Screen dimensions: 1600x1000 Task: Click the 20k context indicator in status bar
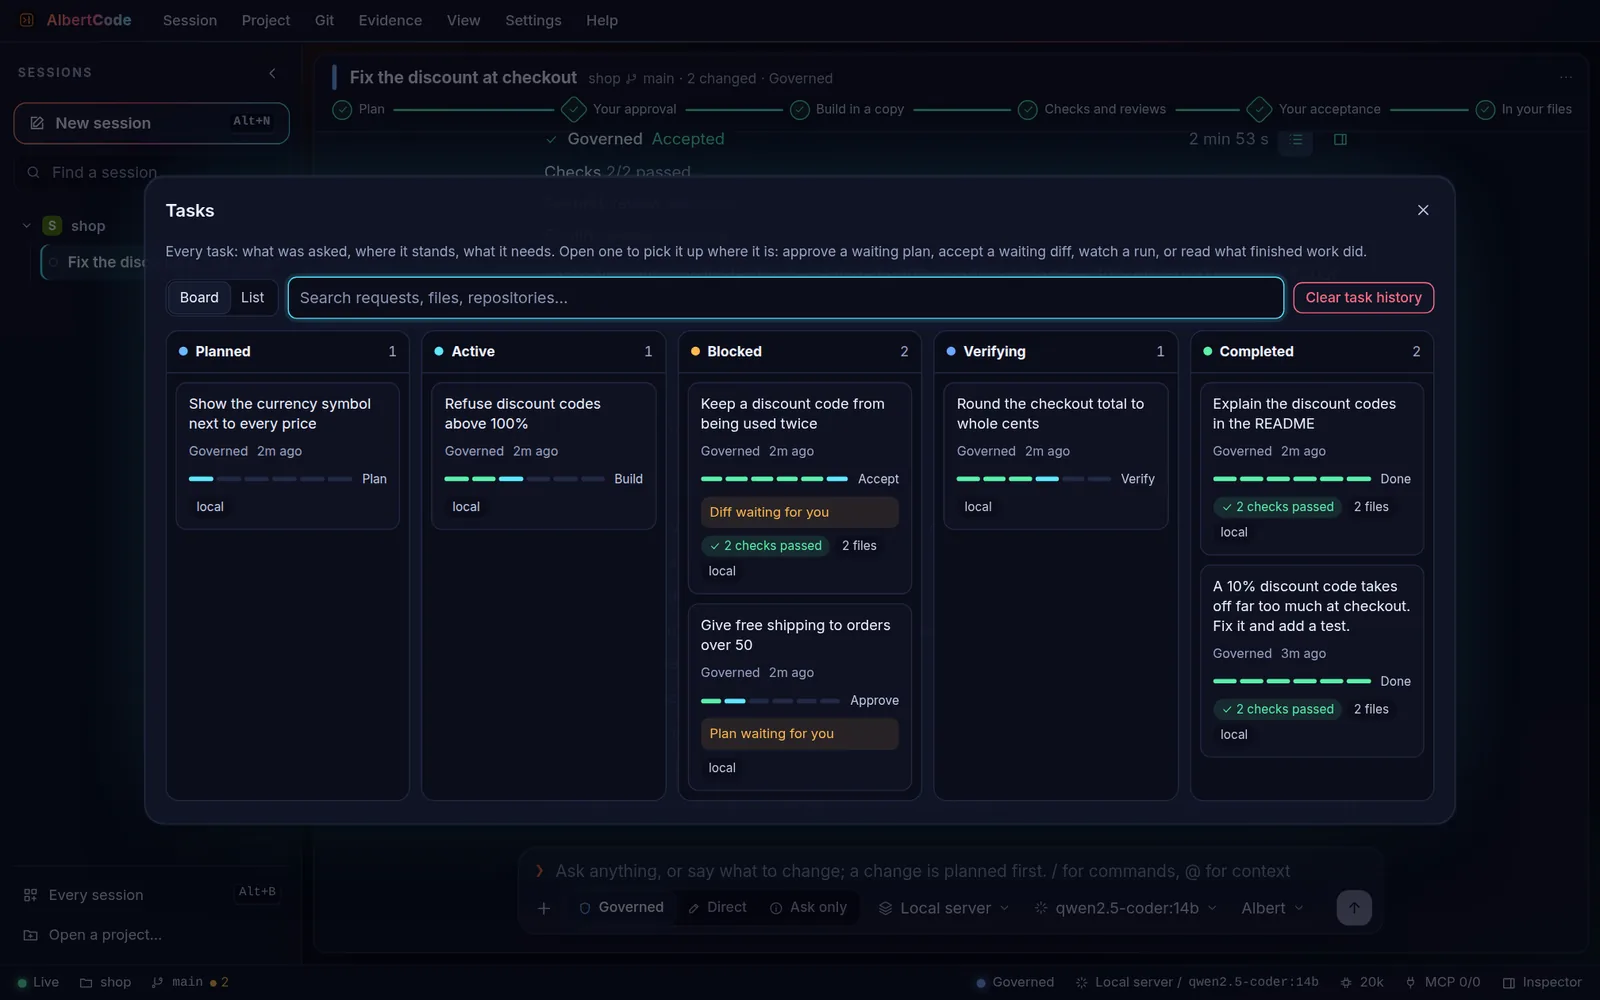[x=1362, y=982]
